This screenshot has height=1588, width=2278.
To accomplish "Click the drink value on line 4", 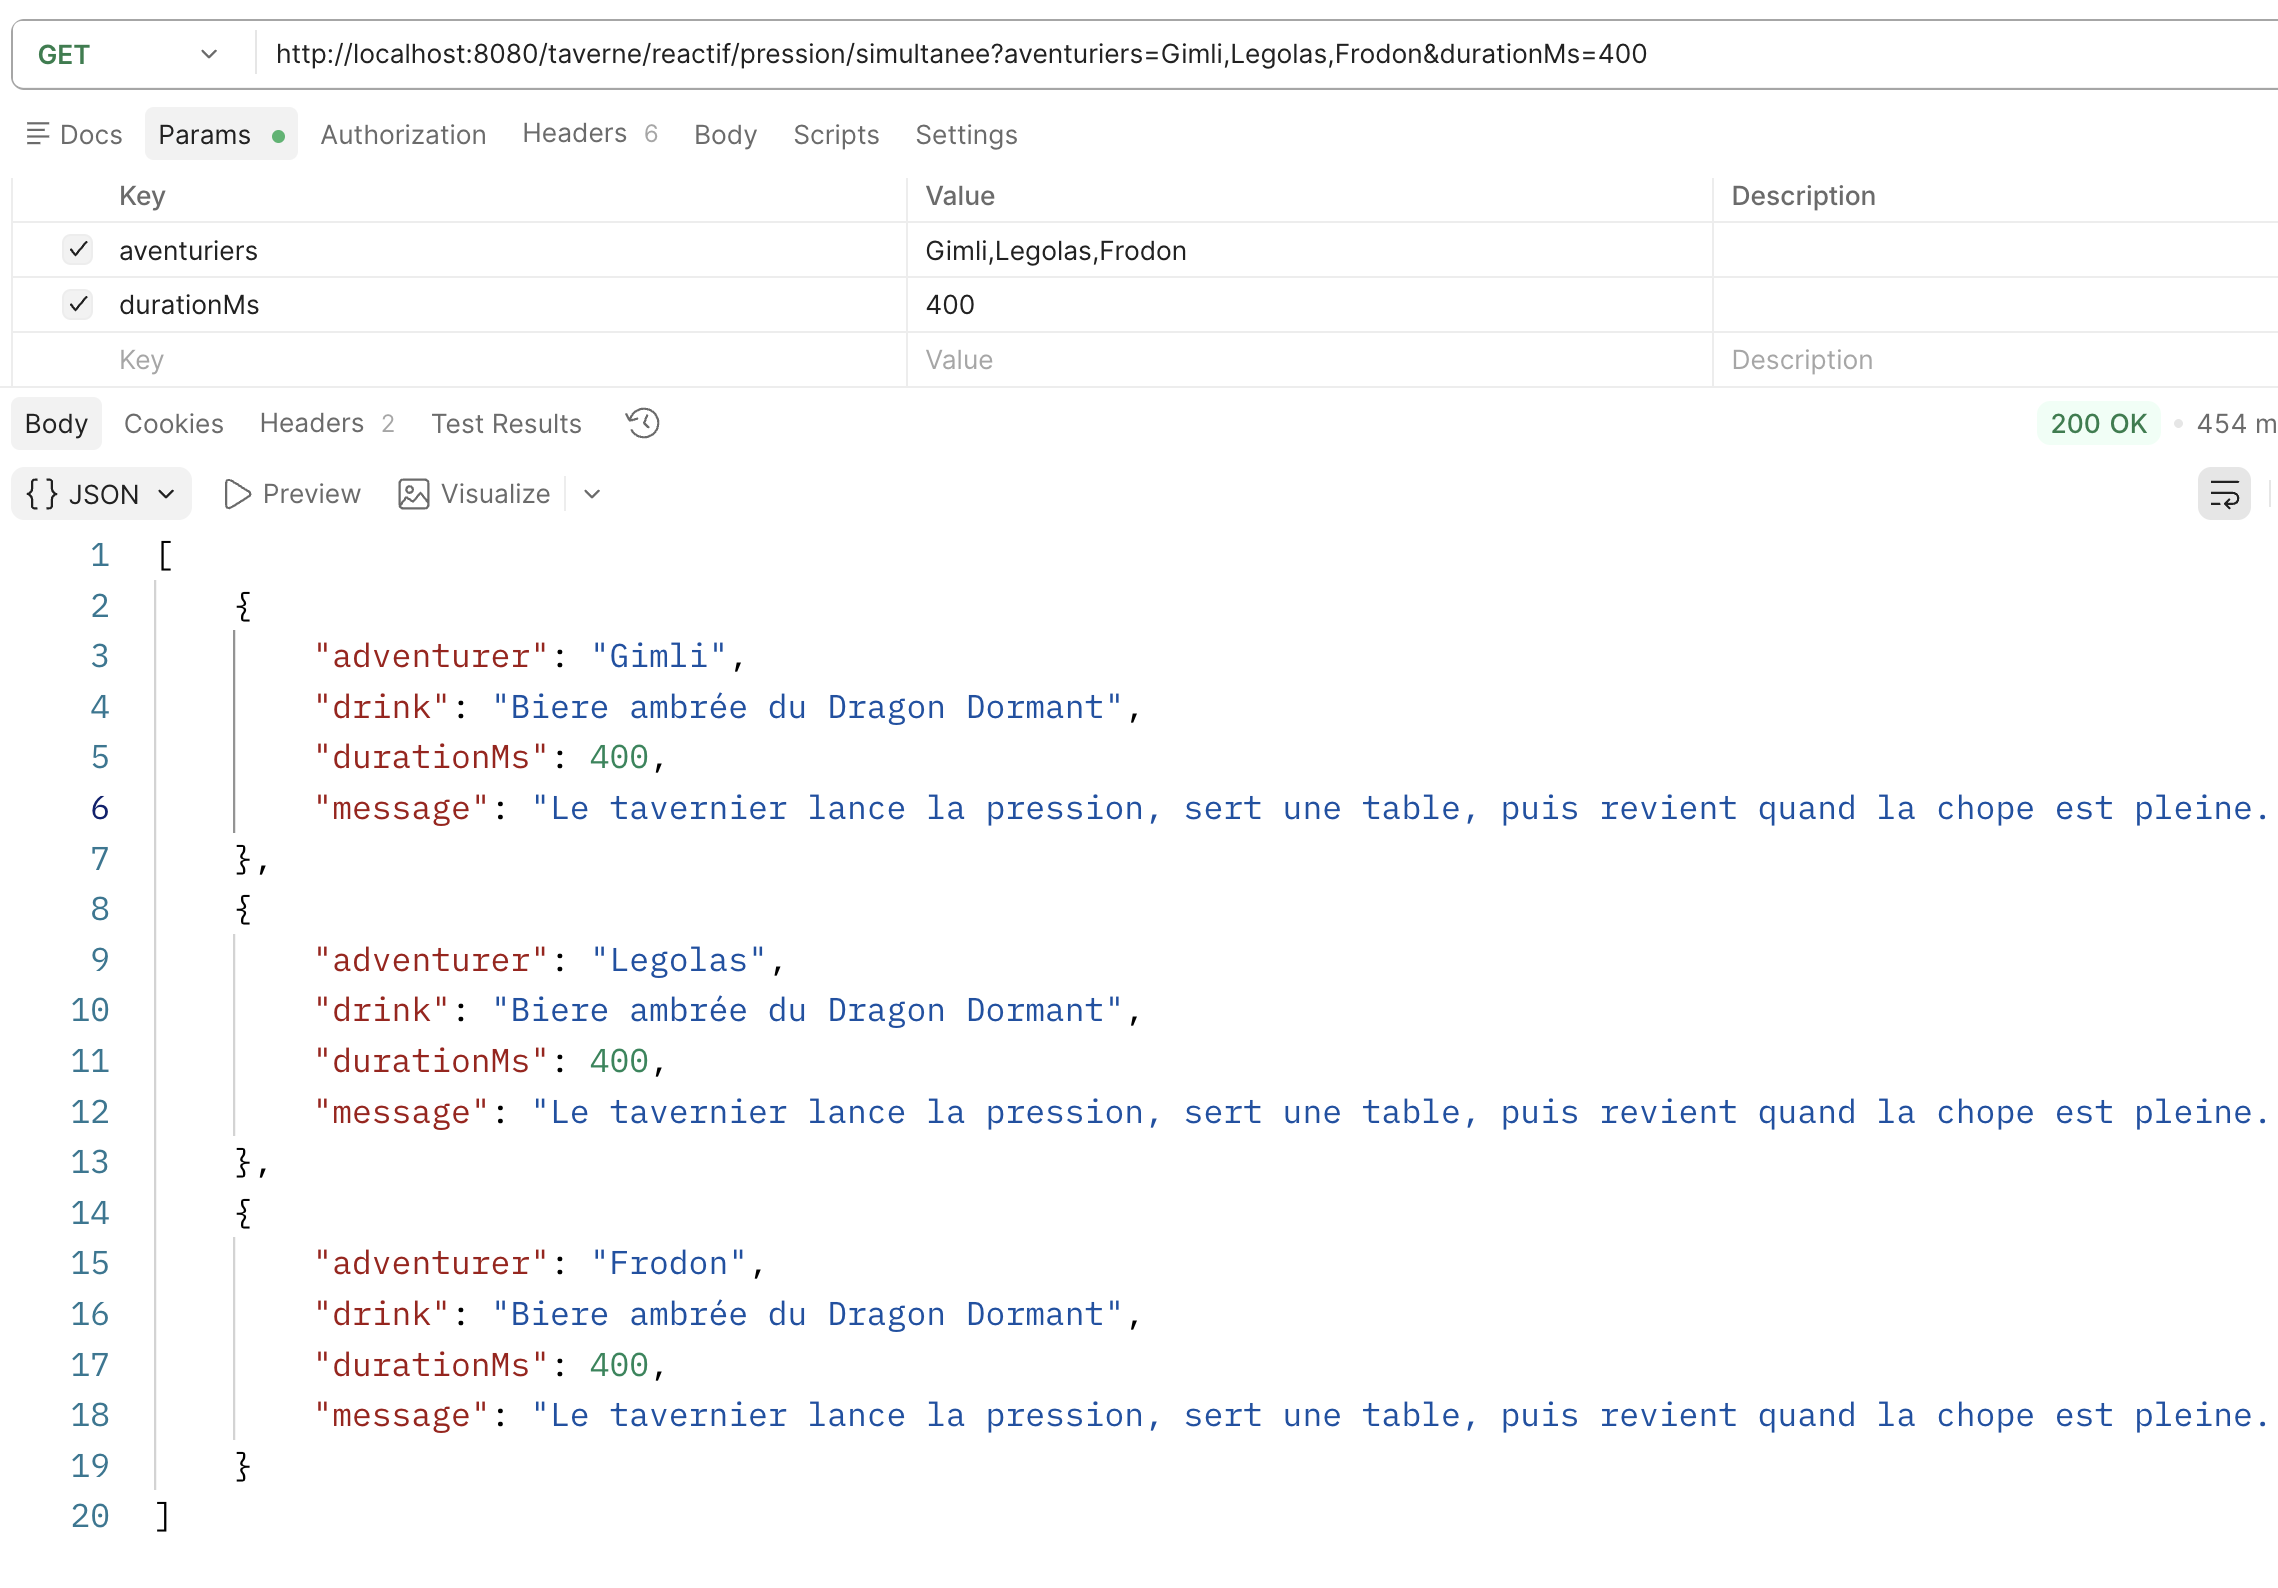I will [x=808, y=707].
